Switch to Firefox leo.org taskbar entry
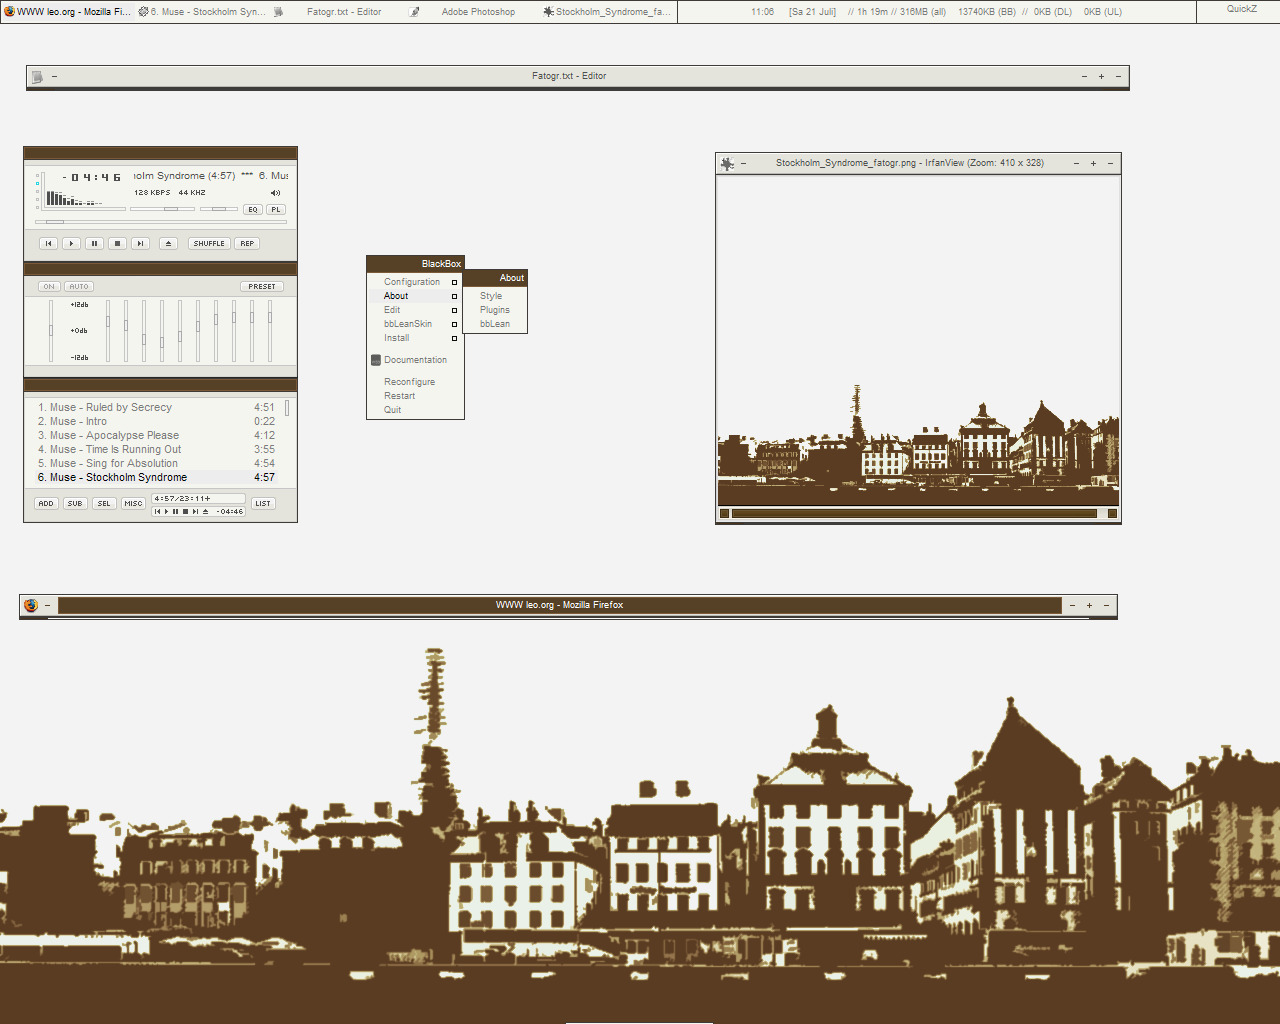Screen dimensions: 1280x1024 point(68,12)
